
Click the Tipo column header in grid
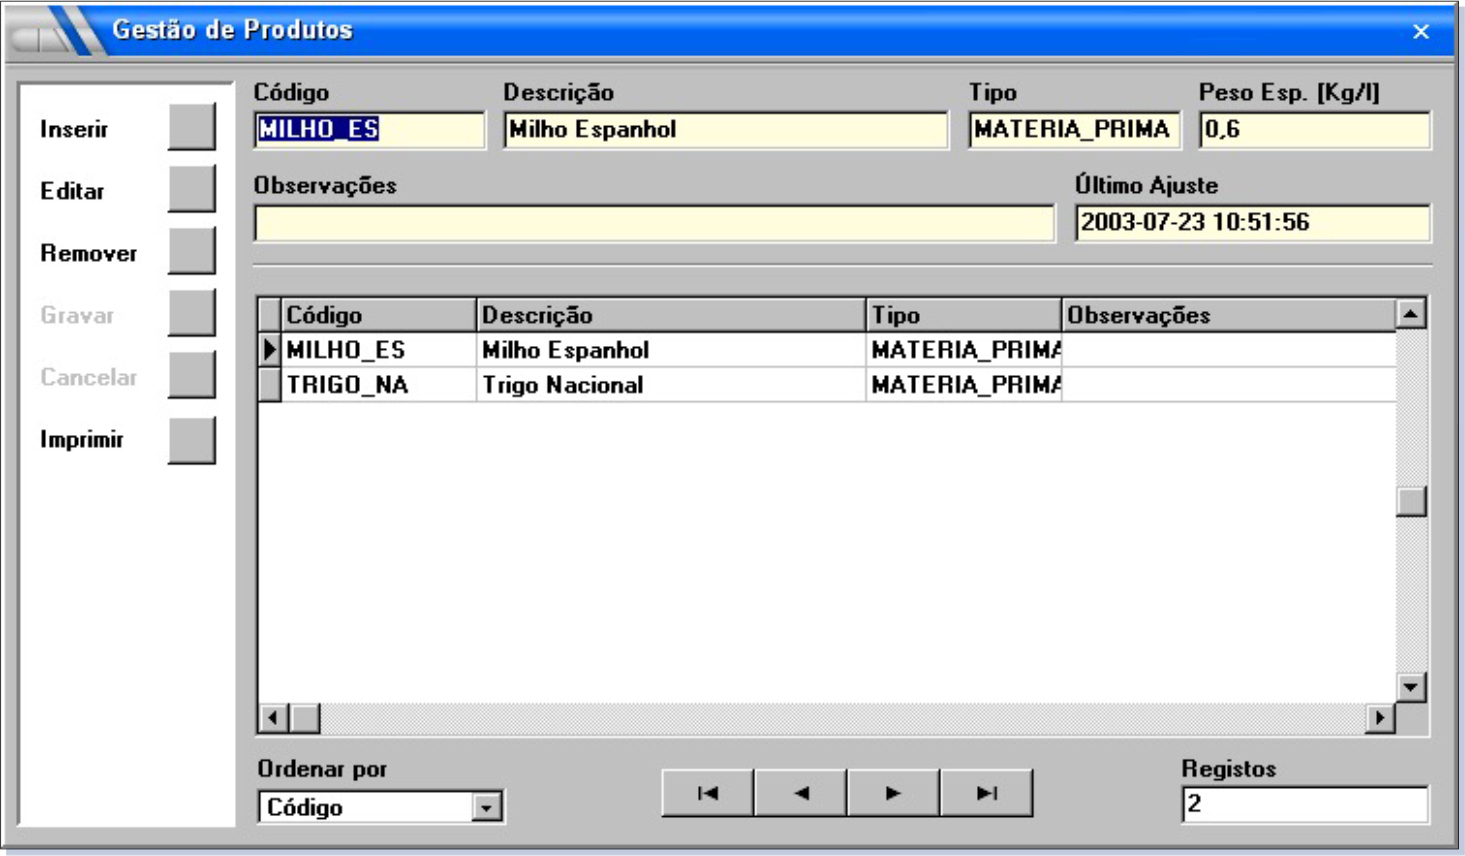pos(962,315)
